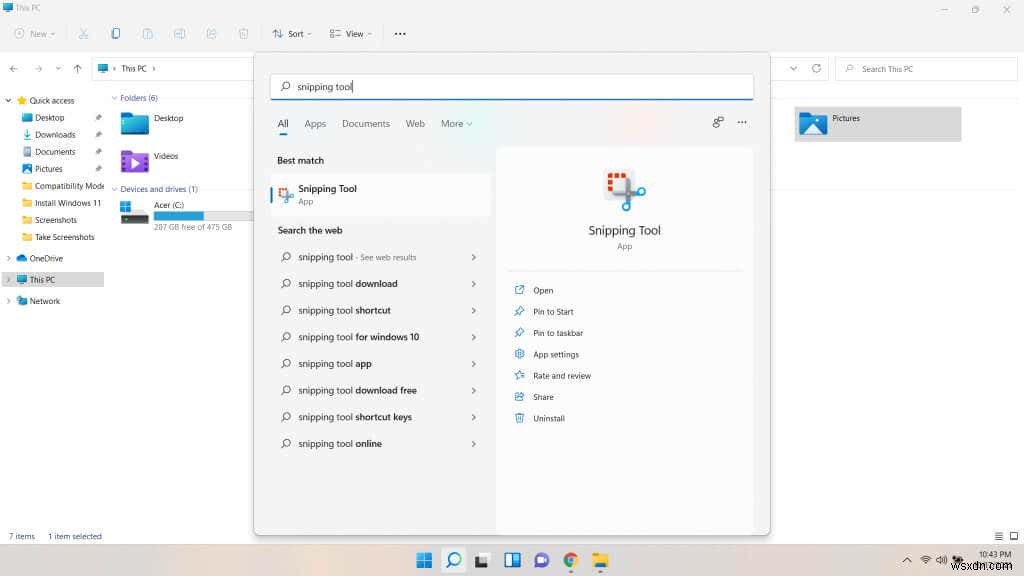Click Uninstall for Snipping Tool

coord(548,418)
